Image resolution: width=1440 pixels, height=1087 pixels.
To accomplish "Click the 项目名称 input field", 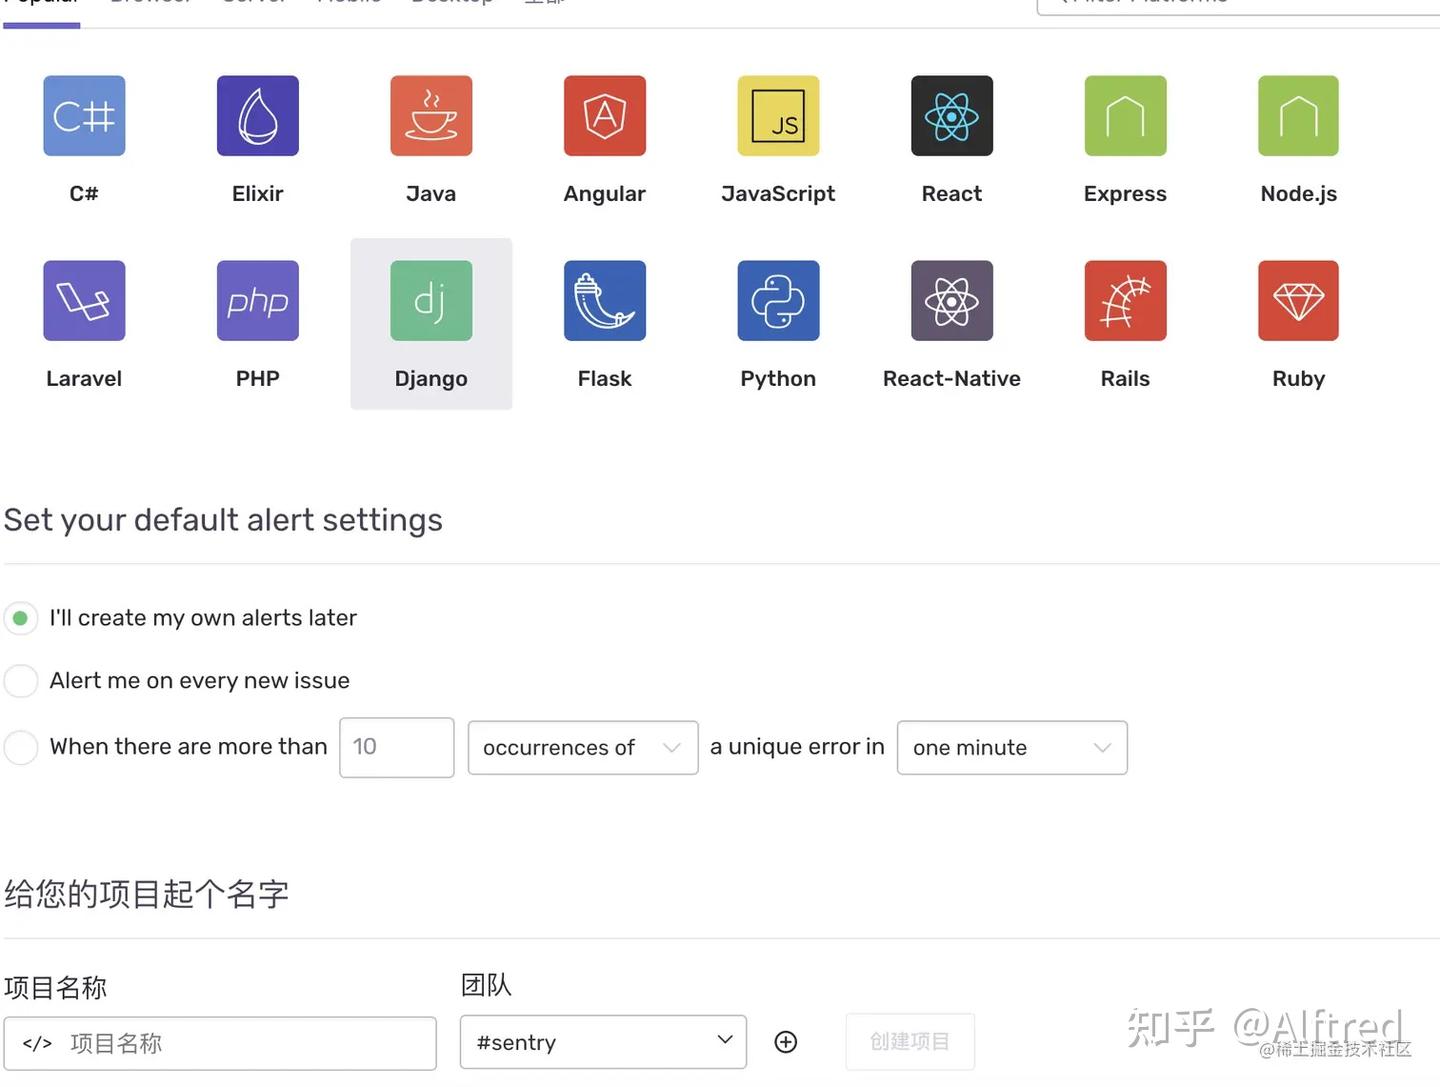I will tap(220, 1042).
